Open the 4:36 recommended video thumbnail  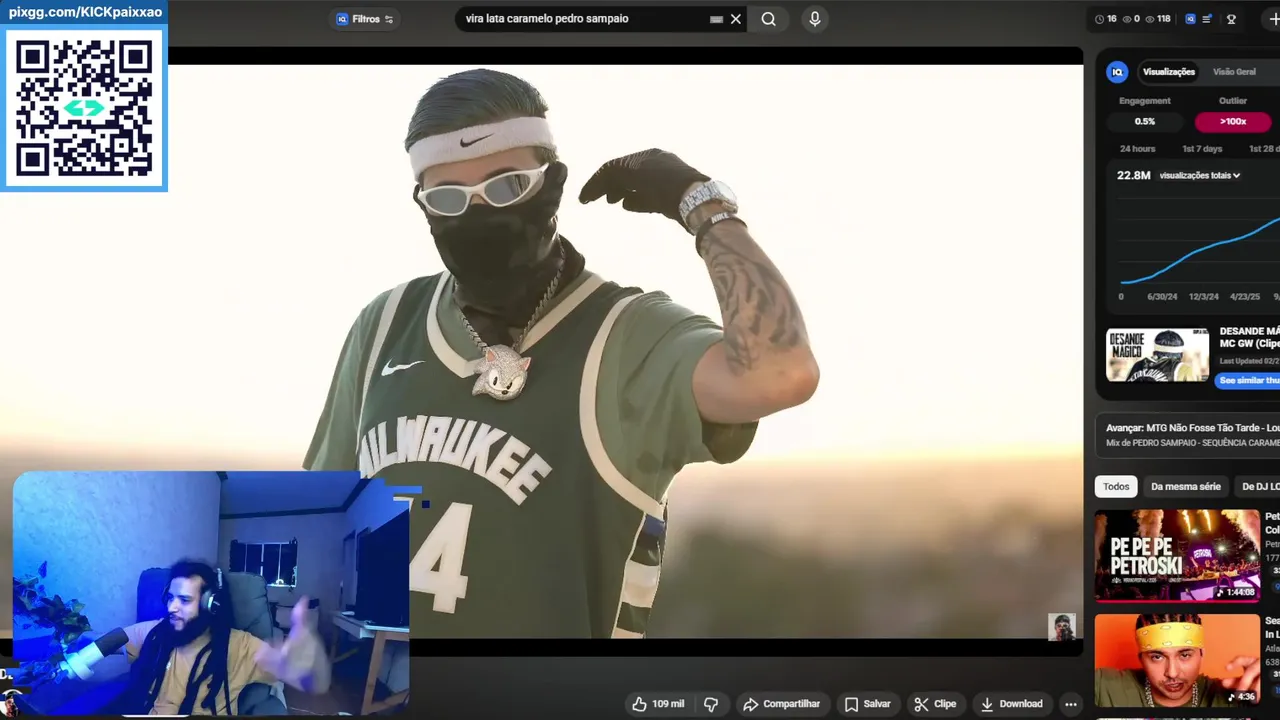pos(1177,660)
